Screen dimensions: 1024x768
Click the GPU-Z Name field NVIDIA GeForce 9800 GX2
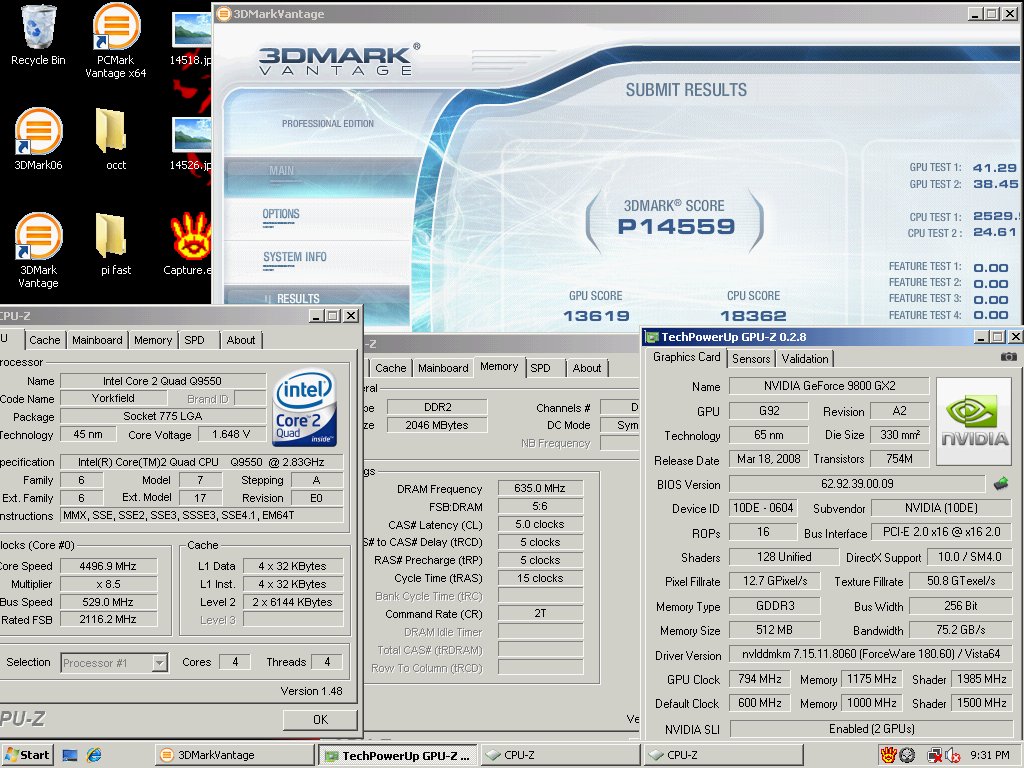829,386
